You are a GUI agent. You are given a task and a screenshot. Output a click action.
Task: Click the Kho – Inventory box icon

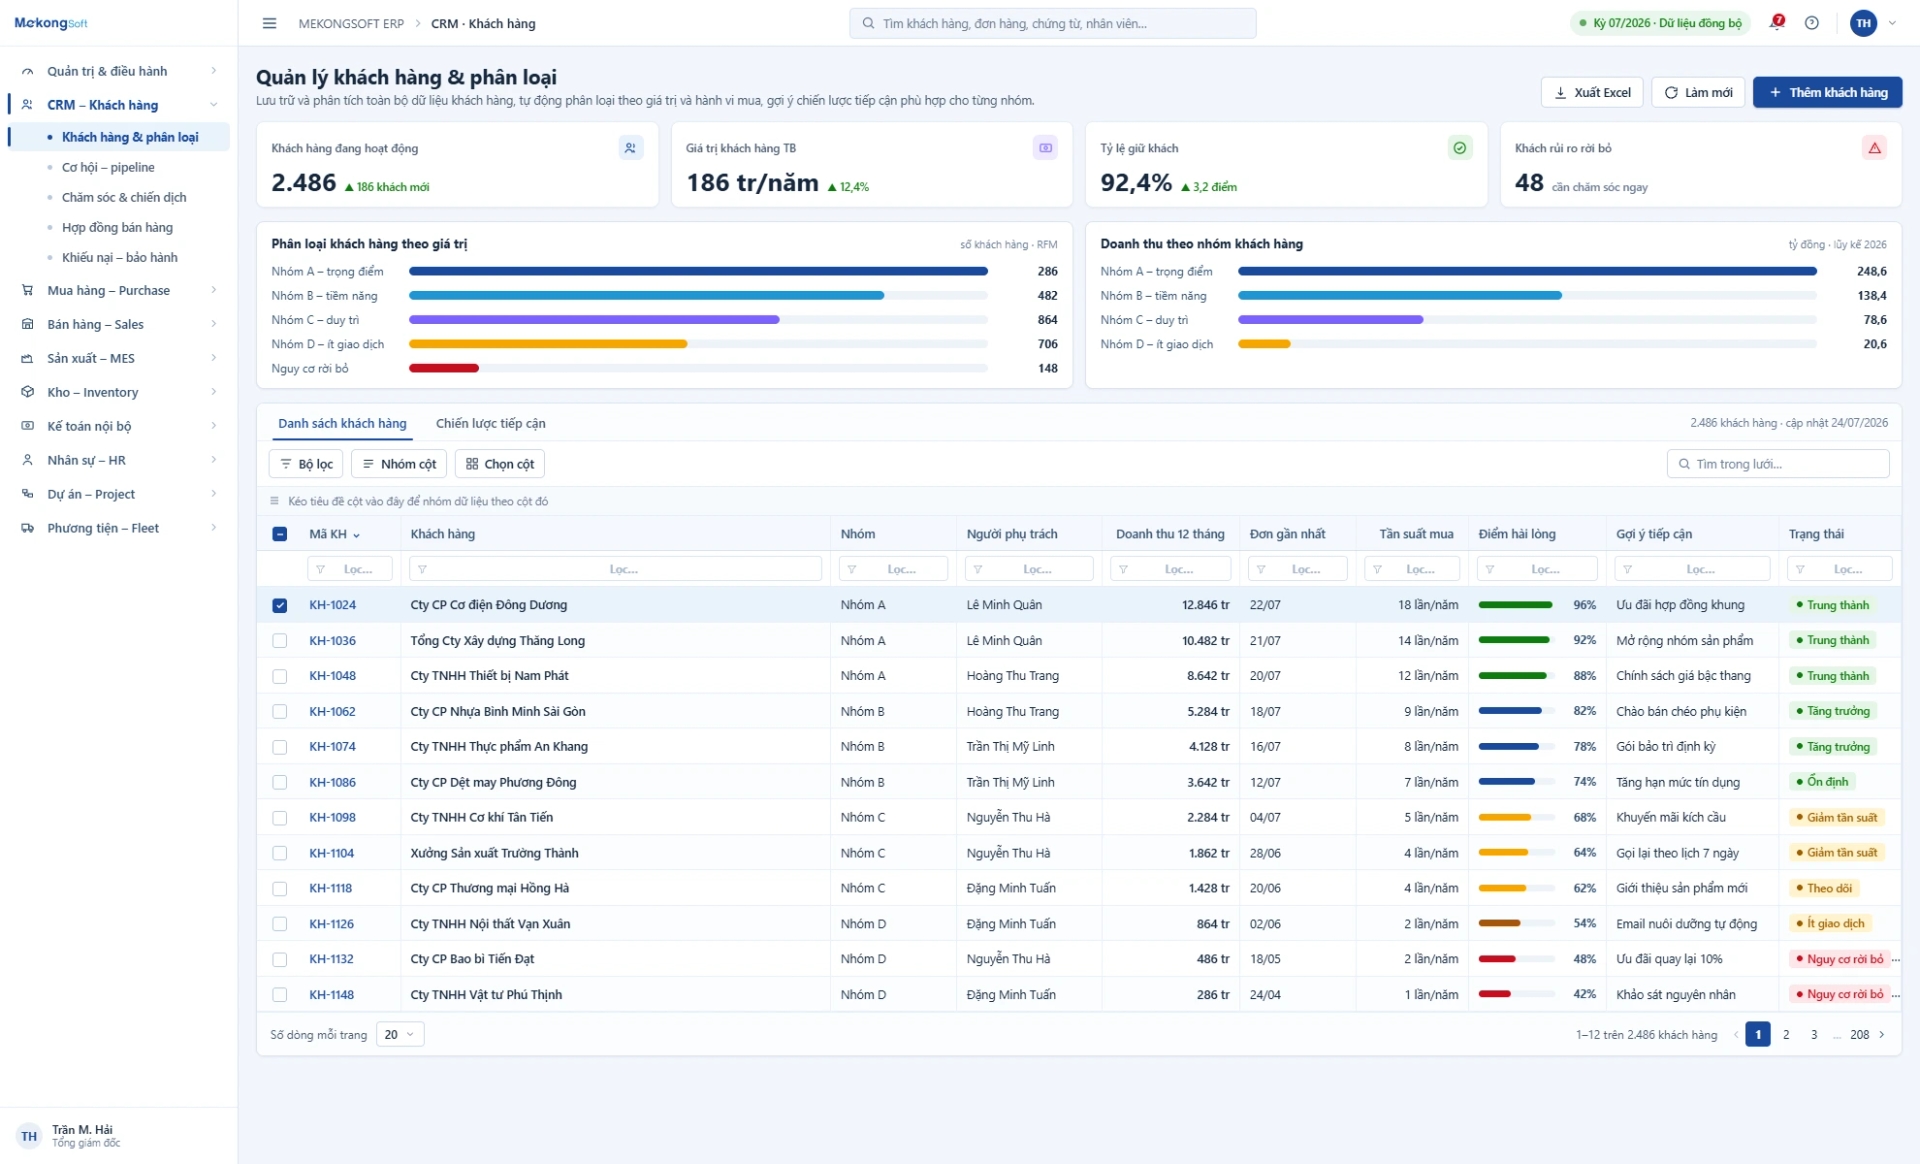pyautogui.click(x=27, y=392)
